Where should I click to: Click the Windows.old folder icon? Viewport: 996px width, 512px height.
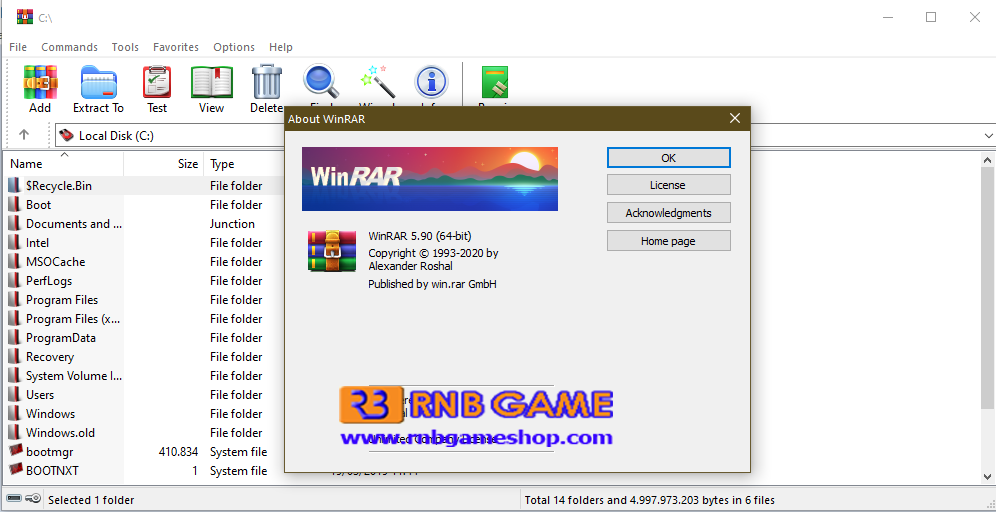tap(15, 433)
